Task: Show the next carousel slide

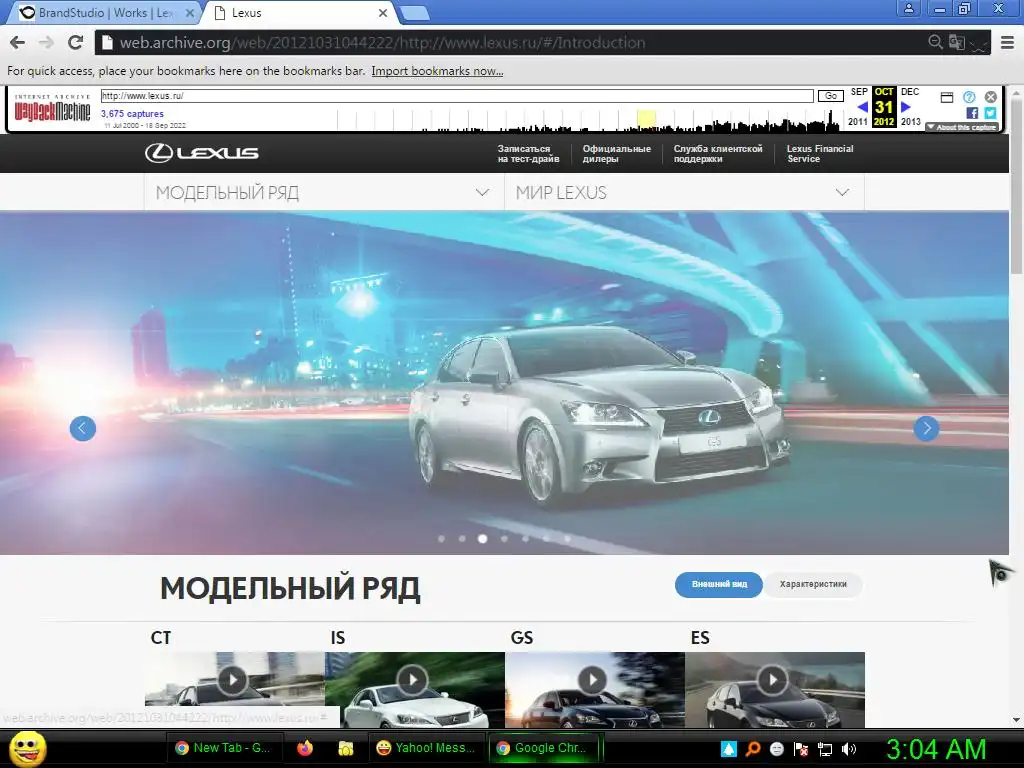Action: (926, 428)
